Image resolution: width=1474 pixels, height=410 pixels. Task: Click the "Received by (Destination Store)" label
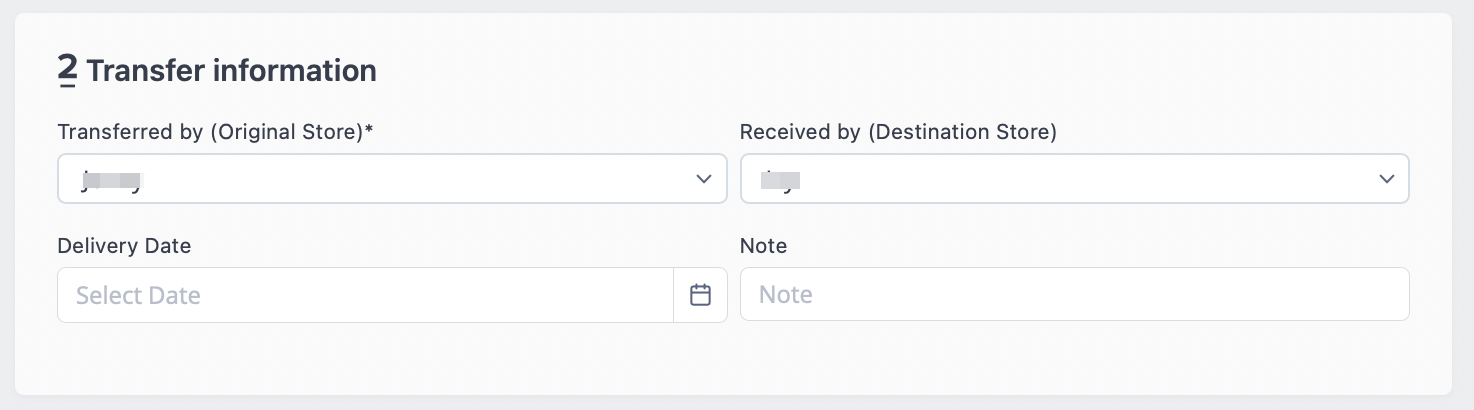pyautogui.click(x=898, y=132)
